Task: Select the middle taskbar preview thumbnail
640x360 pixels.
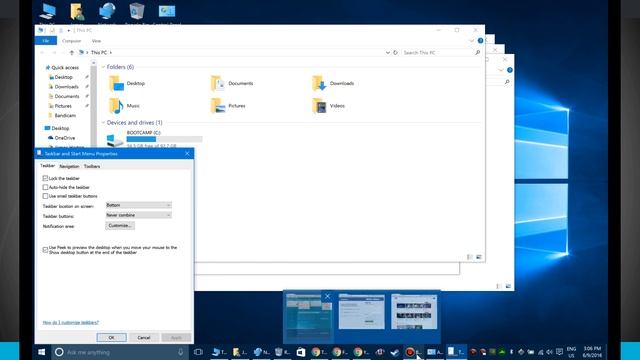Action: (x=362, y=312)
